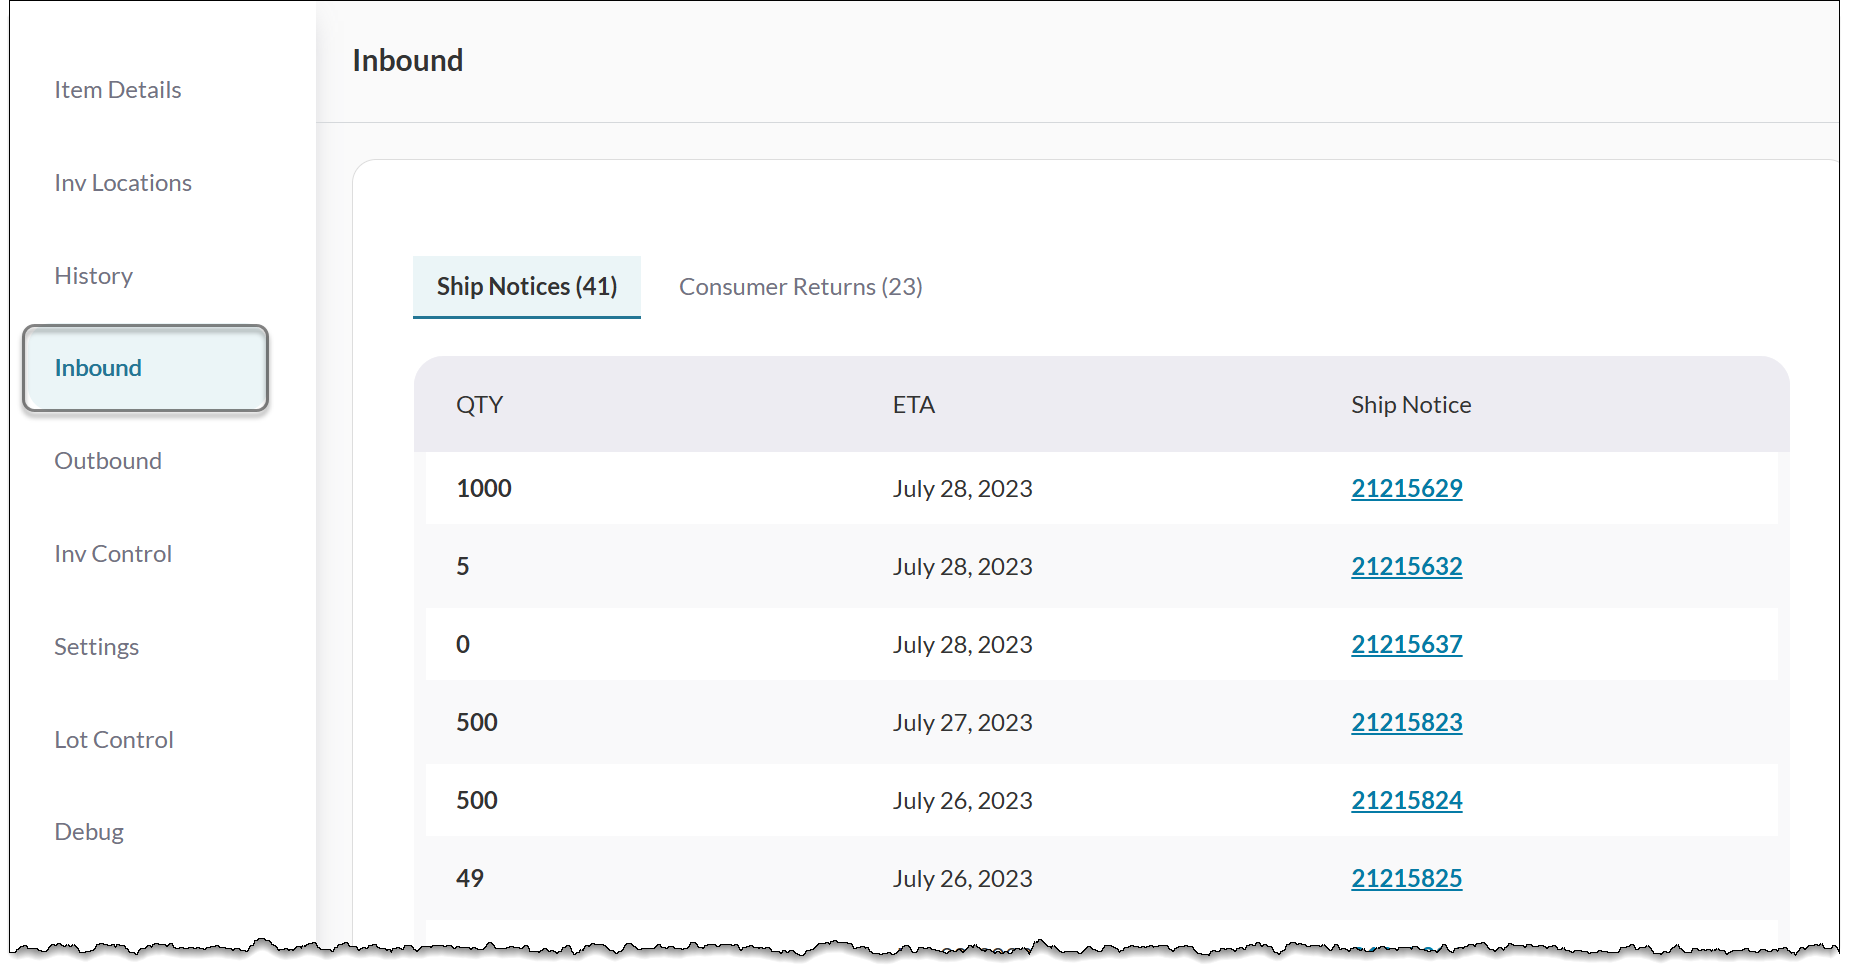The width and height of the screenshot is (1849, 976).
Task: Click ship notice 21215637
Action: [1406, 645]
